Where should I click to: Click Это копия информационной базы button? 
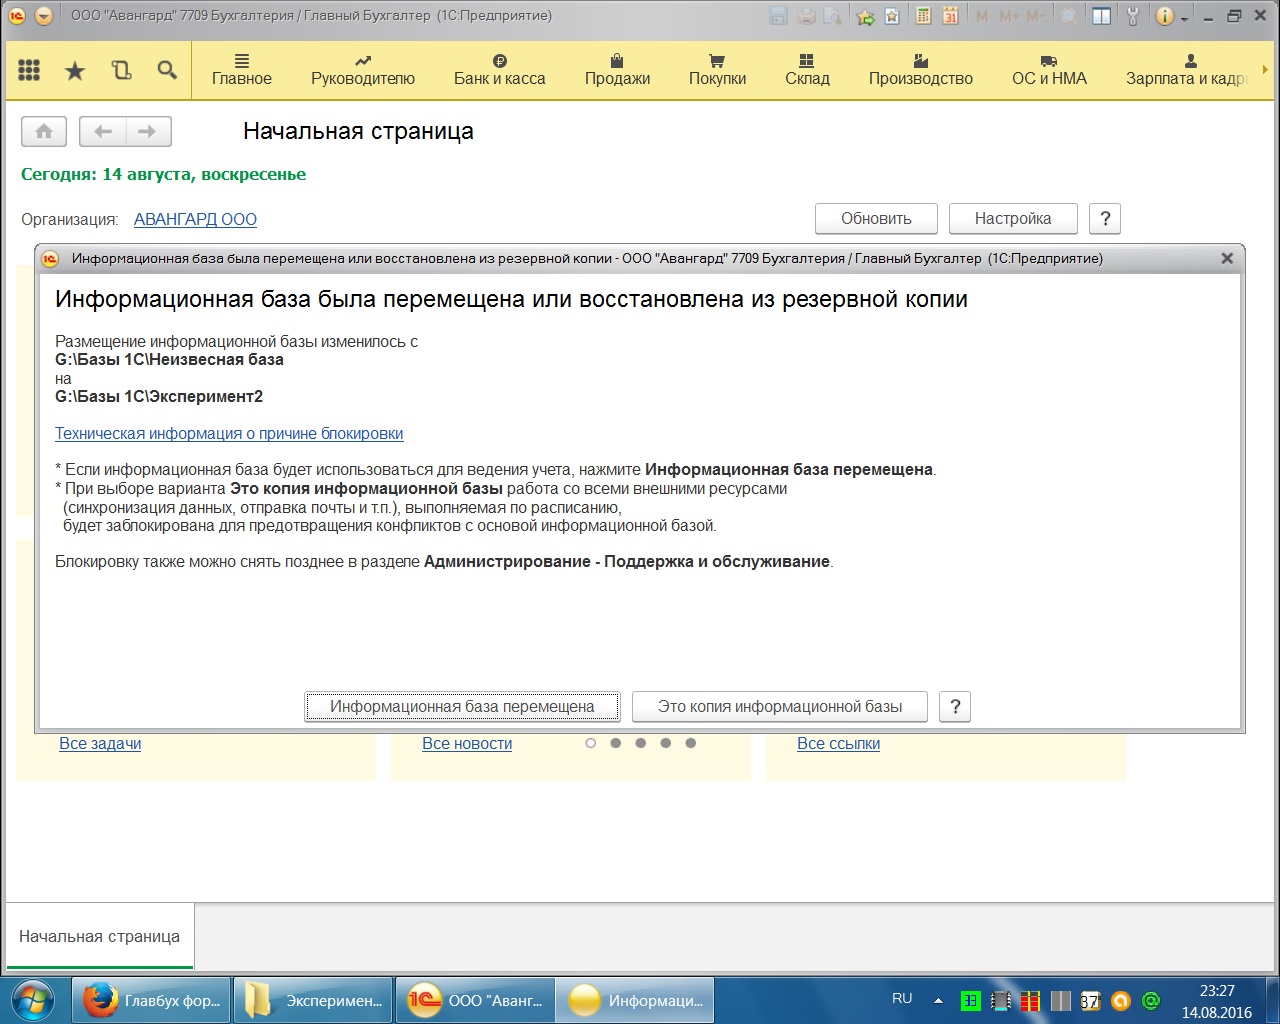point(779,706)
